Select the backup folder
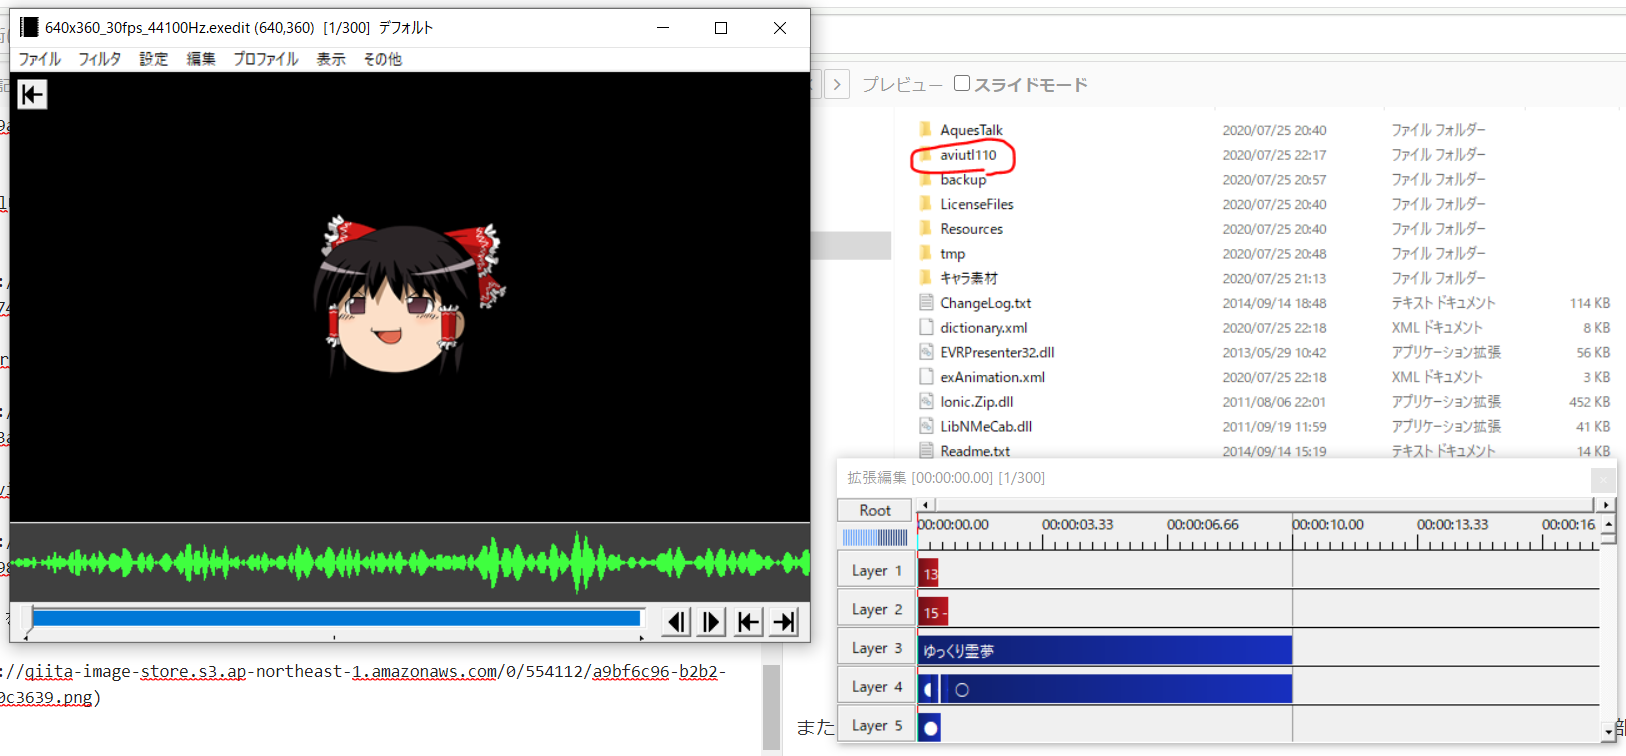This screenshot has width=1626, height=756. pyautogui.click(x=963, y=180)
